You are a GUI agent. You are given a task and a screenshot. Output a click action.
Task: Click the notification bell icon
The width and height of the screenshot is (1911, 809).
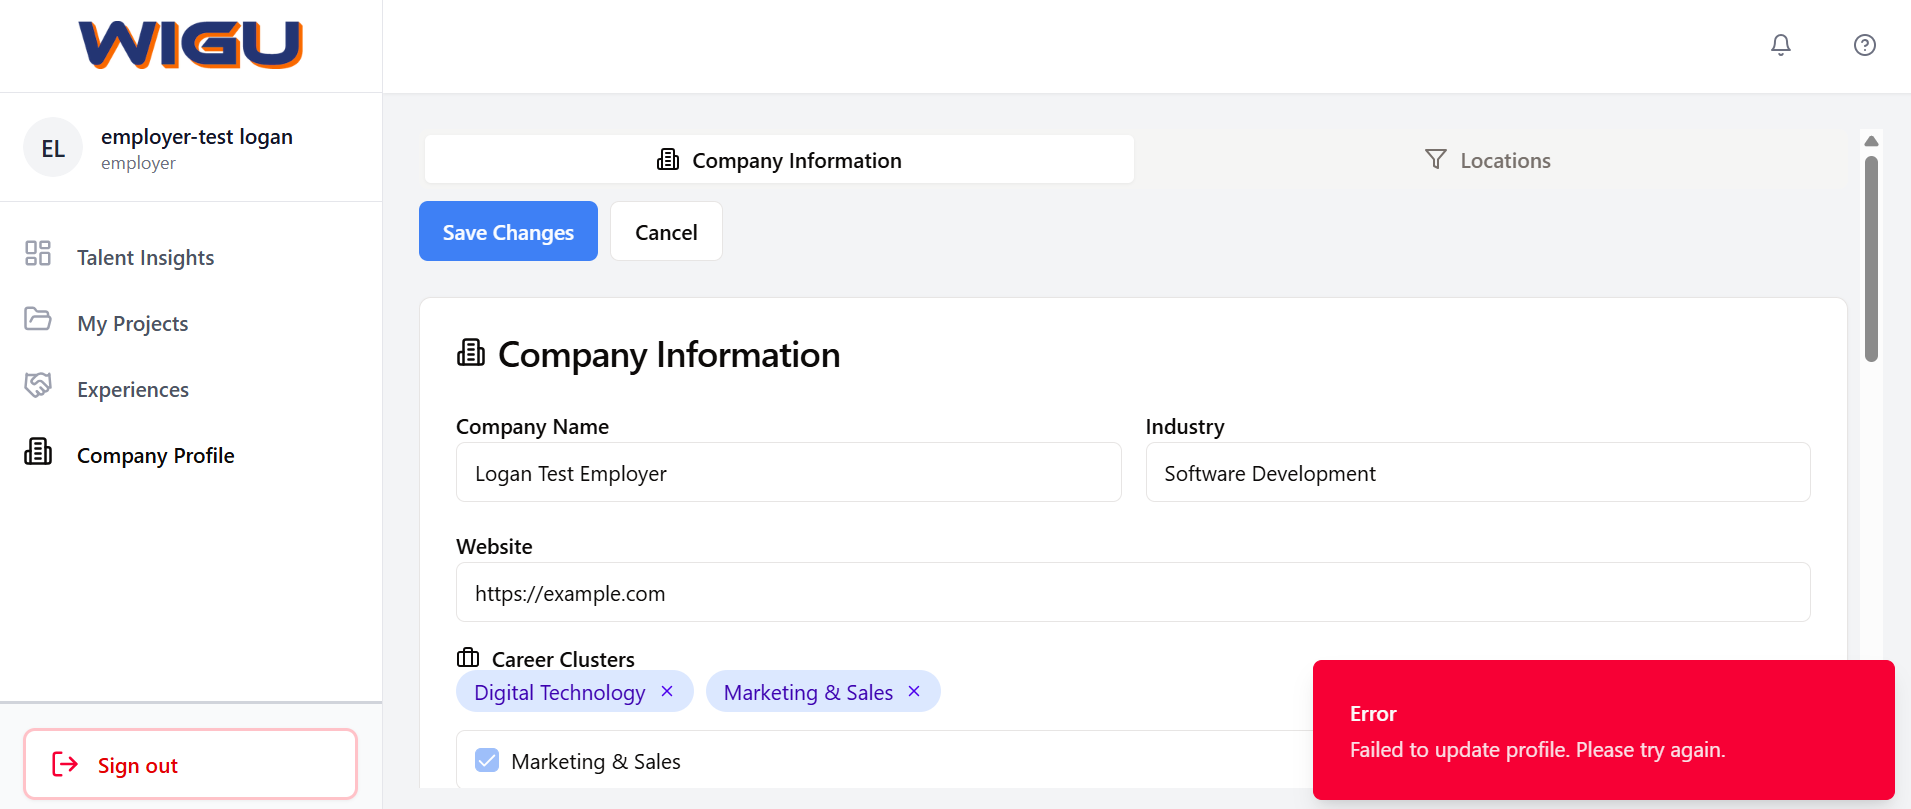(x=1780, y=45)
